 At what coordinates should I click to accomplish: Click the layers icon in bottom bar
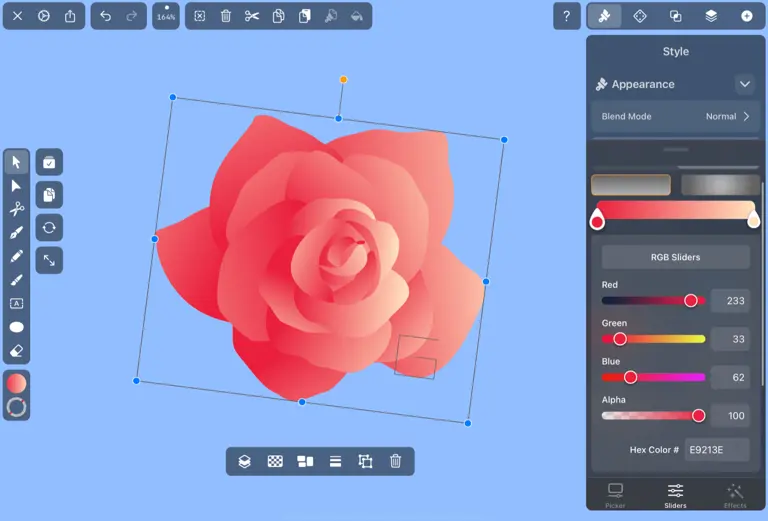244,461
